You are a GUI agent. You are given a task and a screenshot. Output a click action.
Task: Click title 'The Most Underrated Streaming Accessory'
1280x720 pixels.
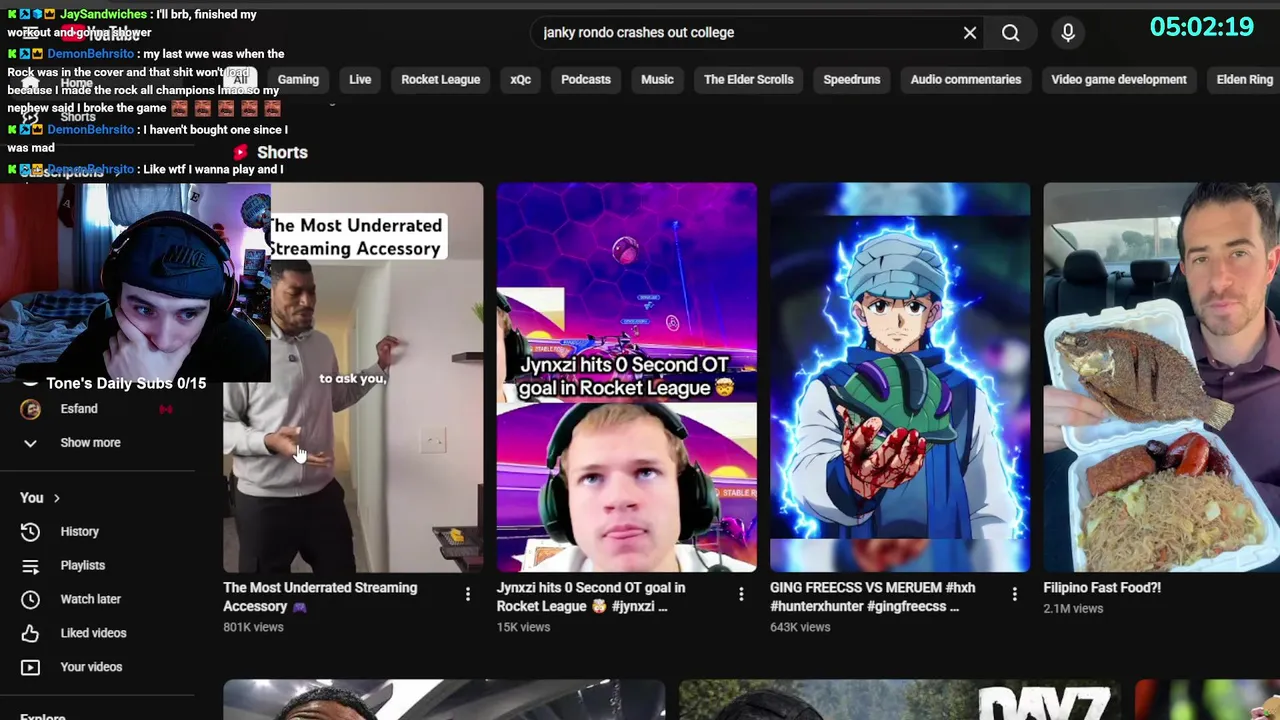tap(320, 597)
